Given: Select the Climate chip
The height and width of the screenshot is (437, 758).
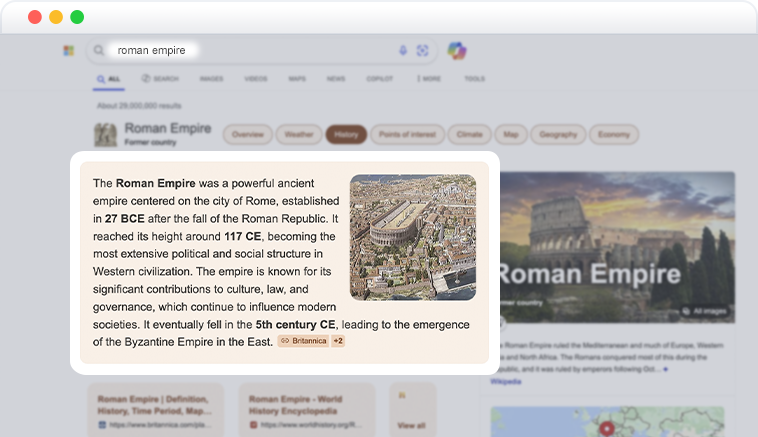Looking at the screenshot, I should [x=469, y=134].
